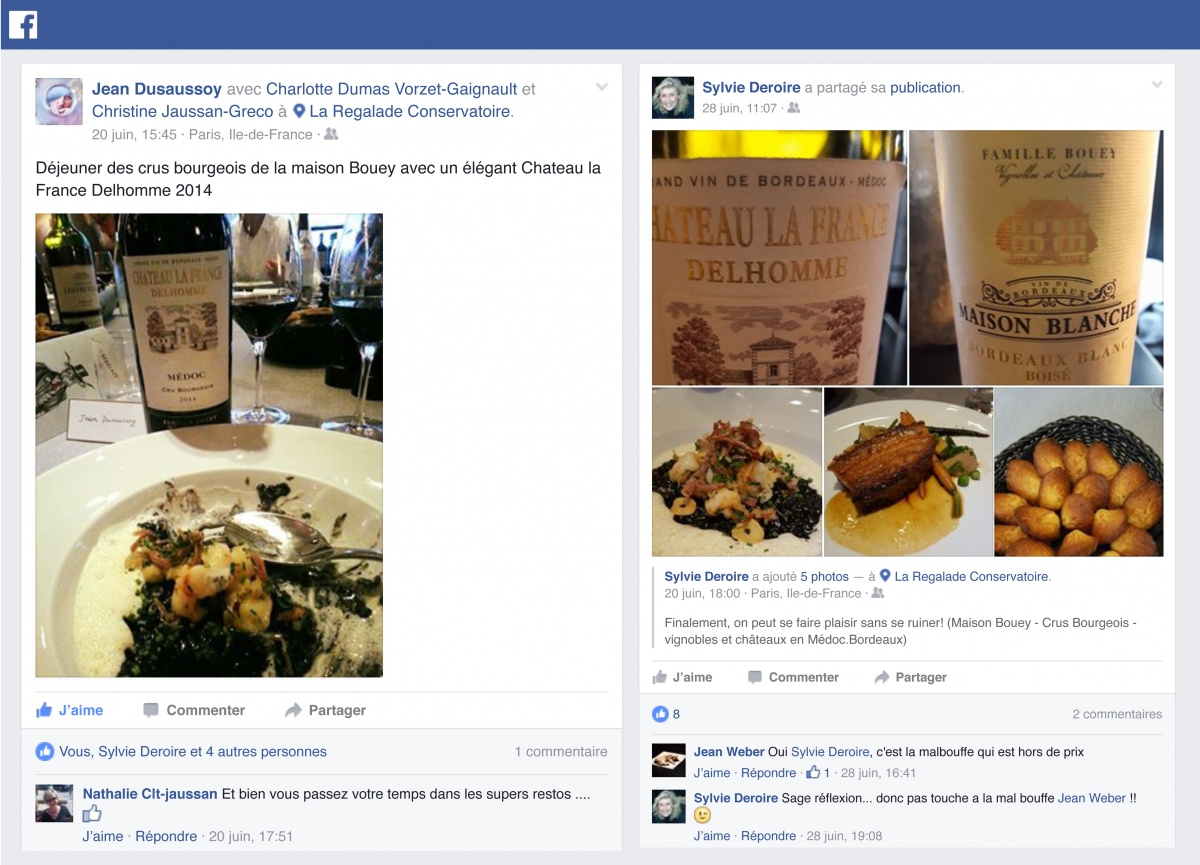Open the madeleines basket photo

pyautogui.click(x=1079, y=472)
